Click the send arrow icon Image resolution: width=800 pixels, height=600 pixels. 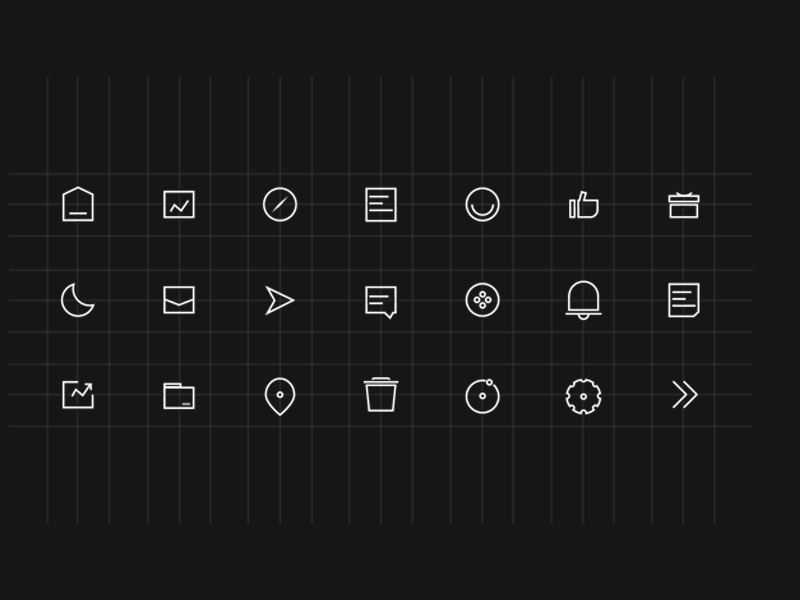[x=279, y=300]
